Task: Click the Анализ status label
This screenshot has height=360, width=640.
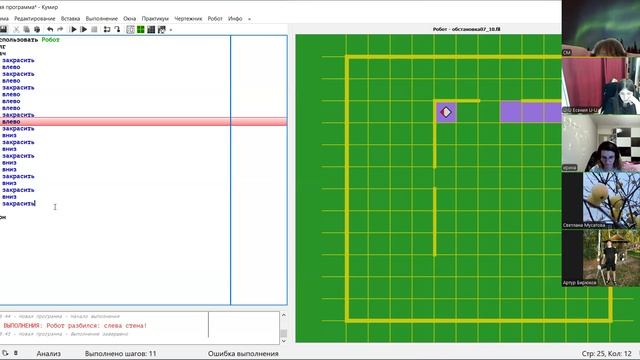Action: click(49, 353)
